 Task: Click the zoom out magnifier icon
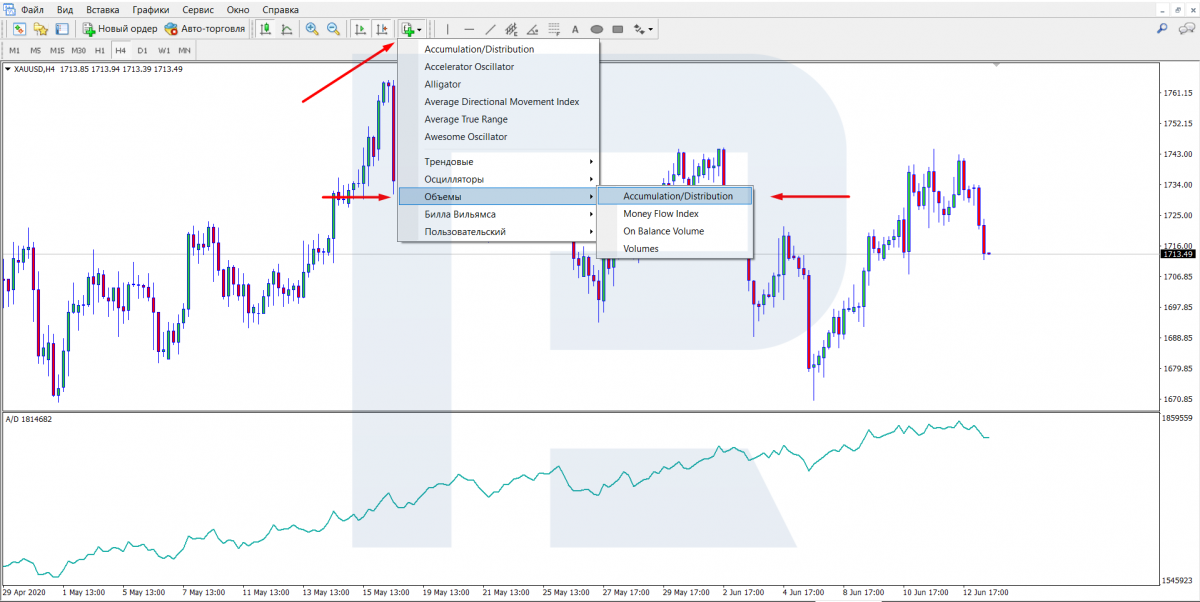coord(332,29)
